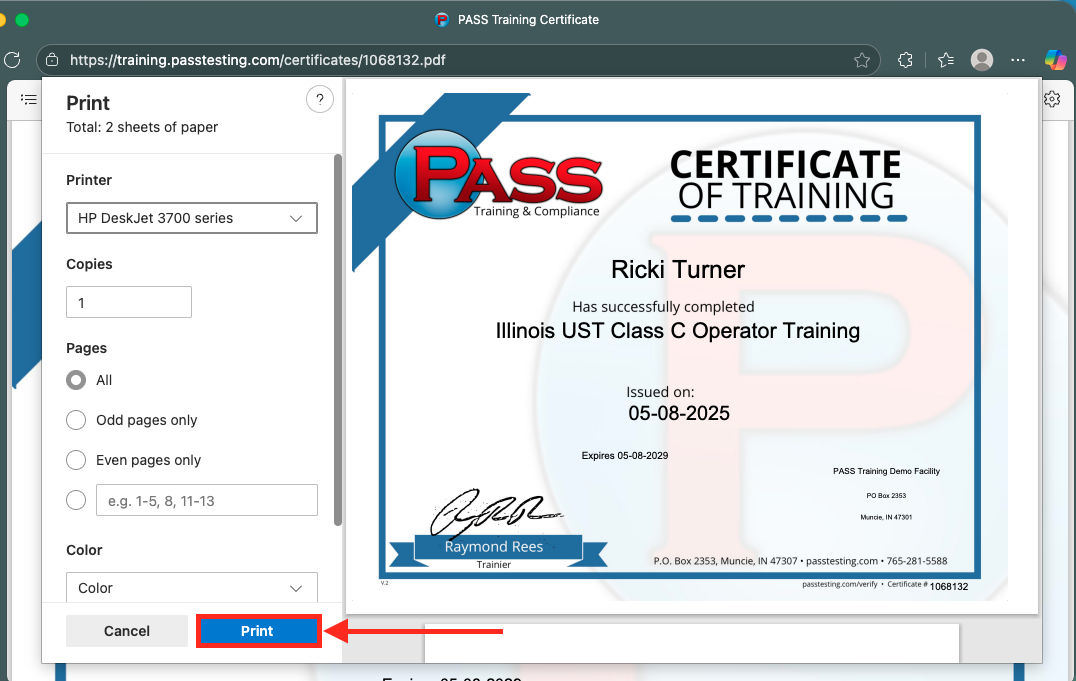Click the PASS Training Certificate tab title
Image resolution: width=1076 pixels, height=681 pixels.
(528, 20)
